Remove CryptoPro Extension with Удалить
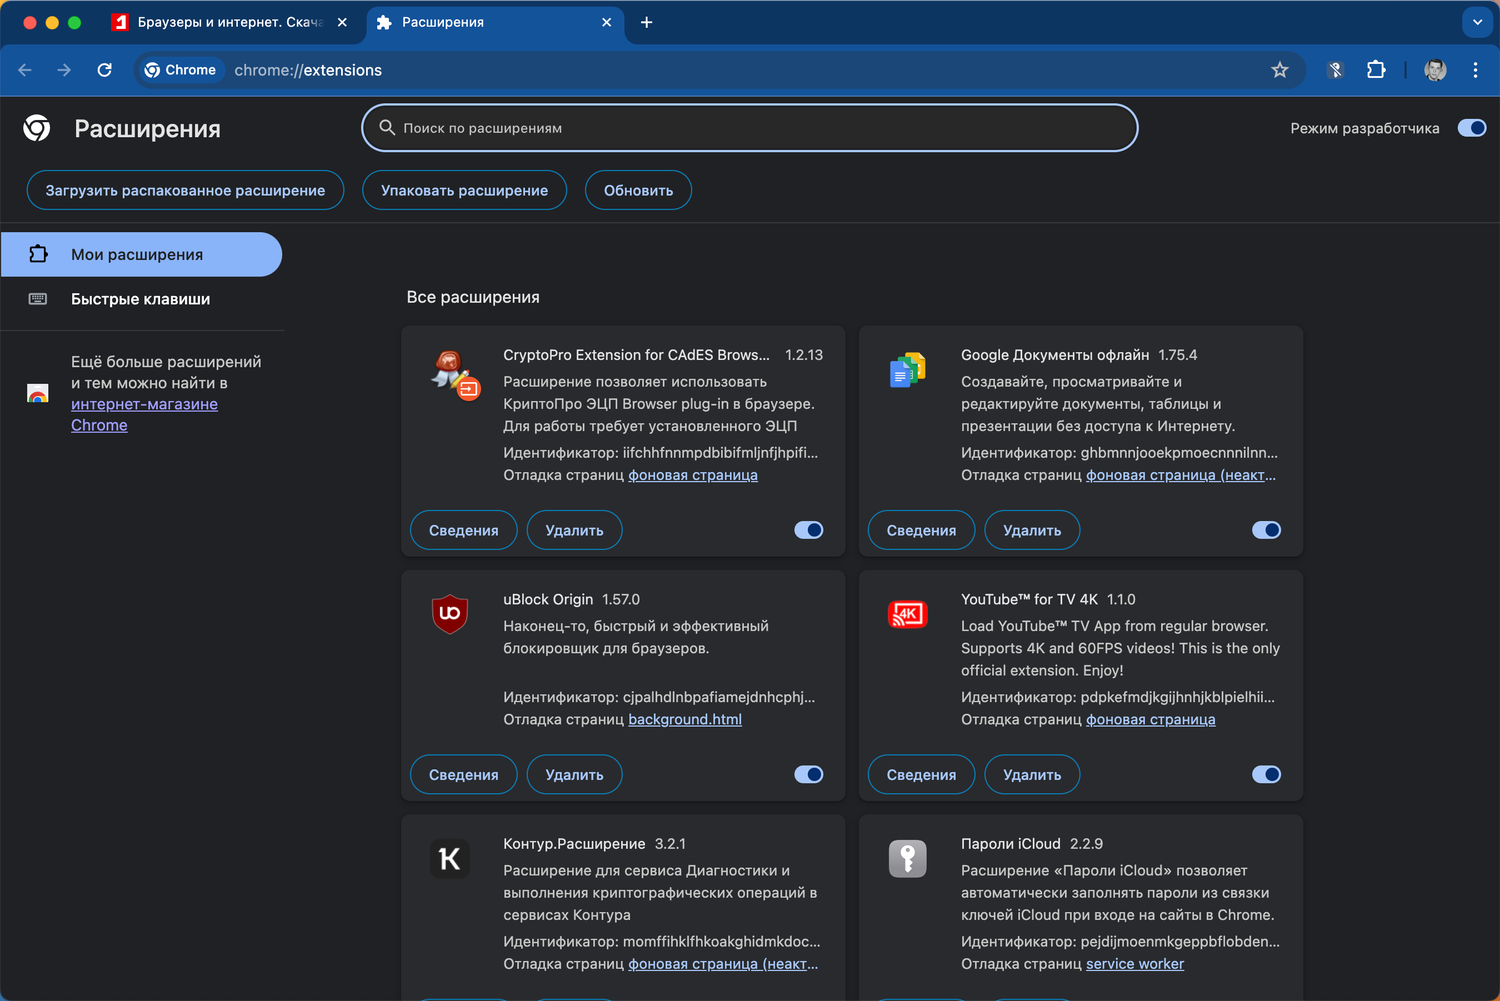Image resolution: width=1500 pixels, height=1001 pixels. coord(574,530)
